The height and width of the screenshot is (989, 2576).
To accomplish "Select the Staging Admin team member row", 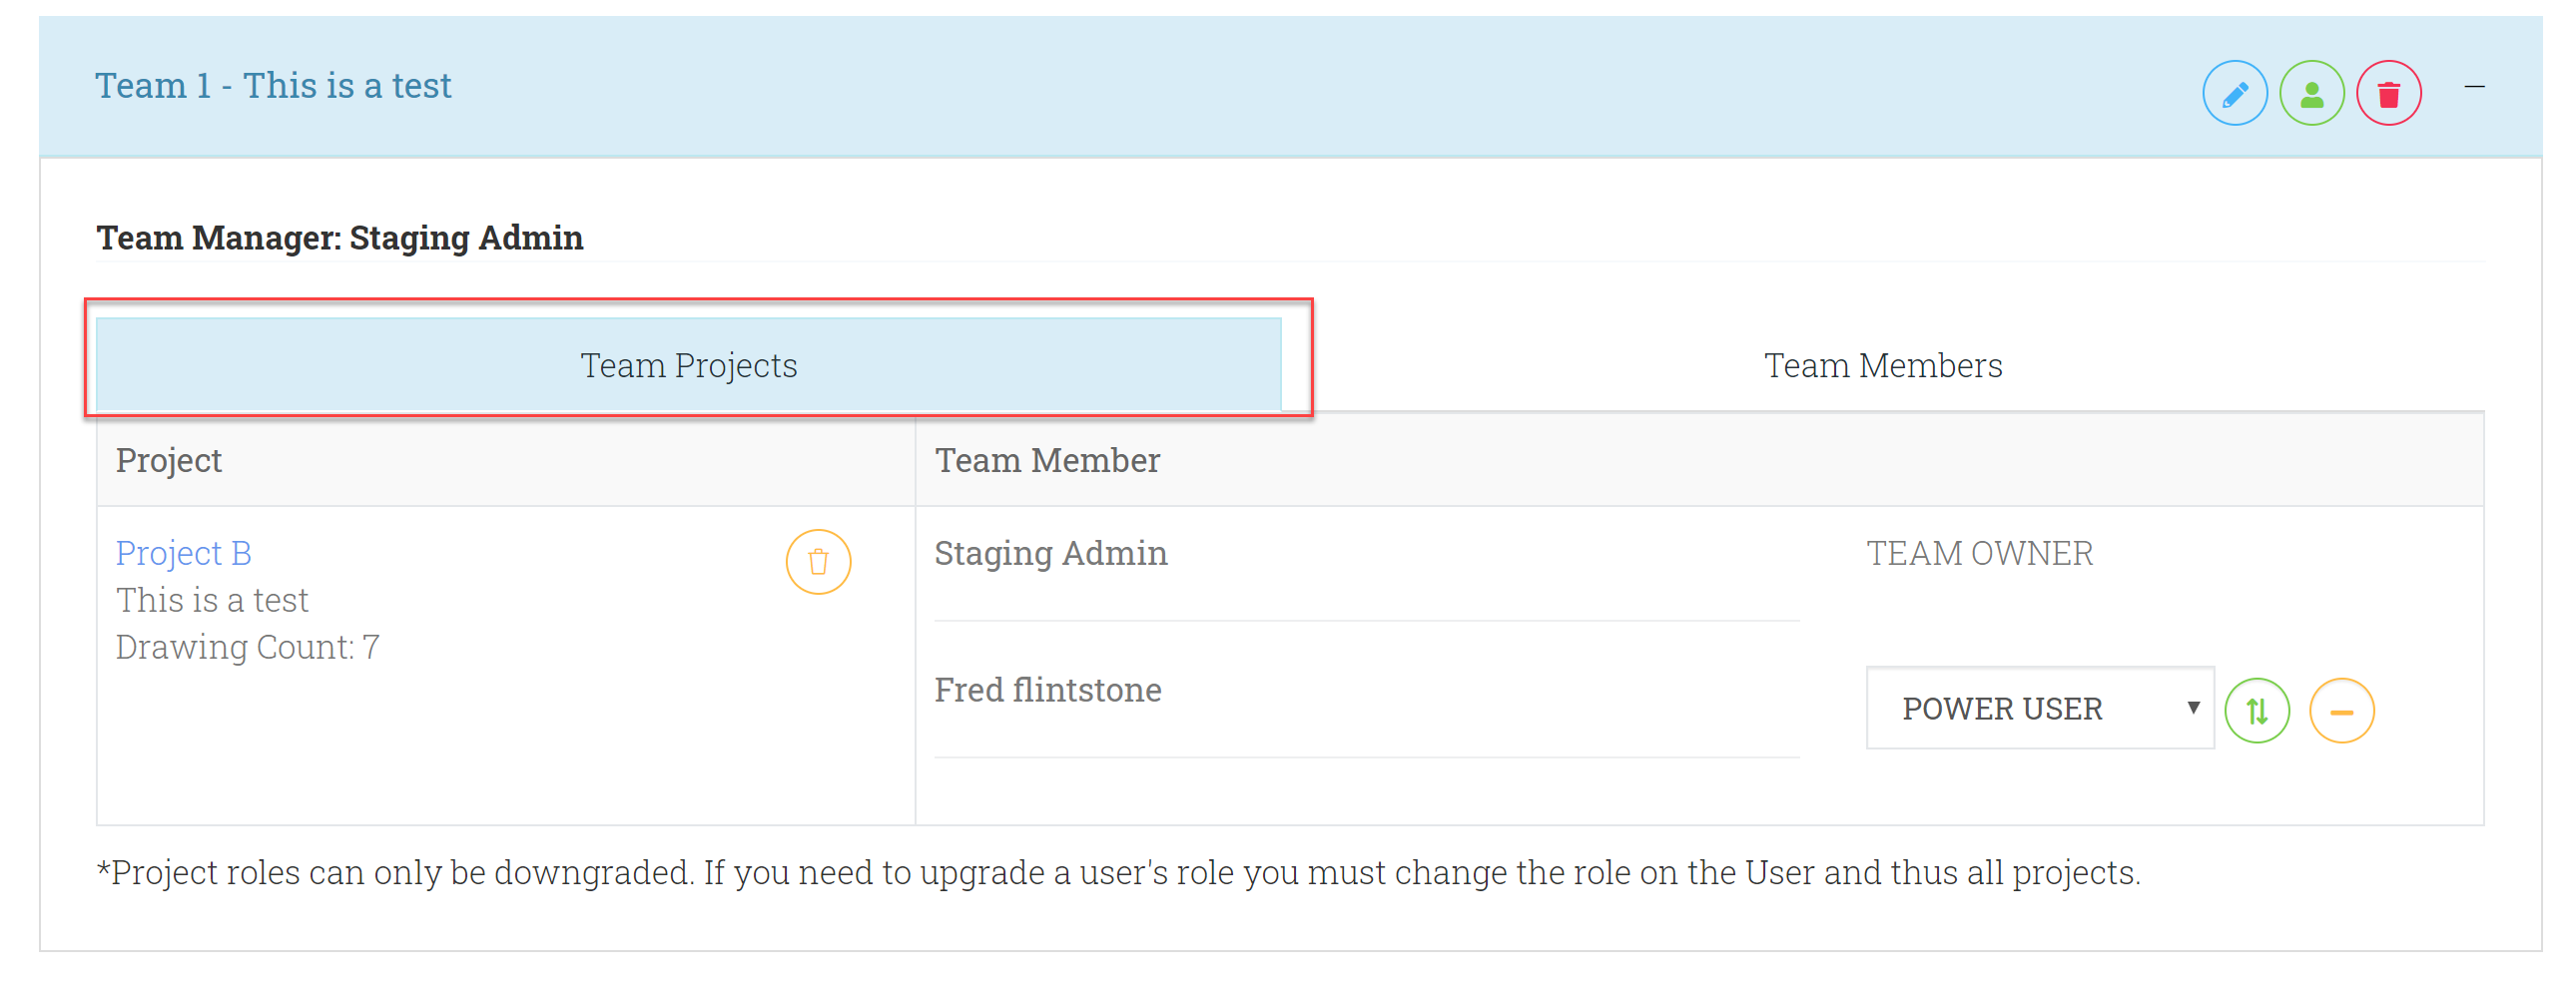I will point(1050,553).
